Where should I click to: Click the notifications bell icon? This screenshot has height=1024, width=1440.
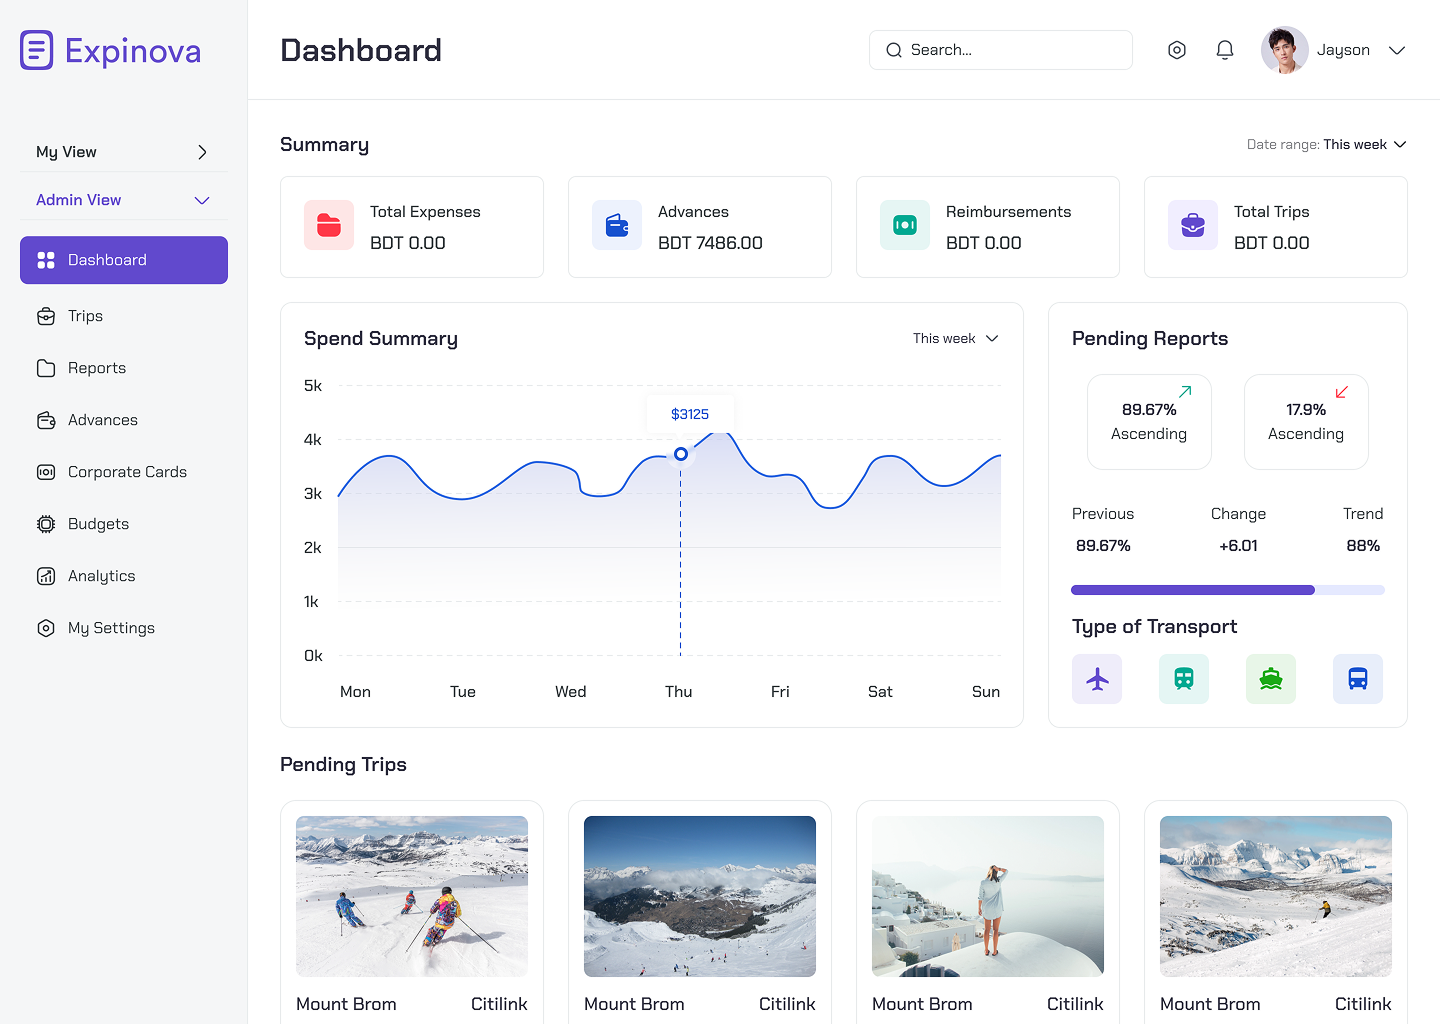click(1224, 49)
